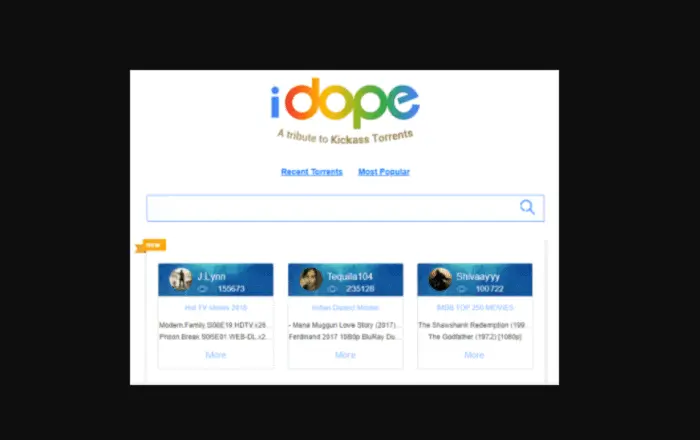
Task: Click the eye icon beside 235128
Action: click(x=332, y=289)
